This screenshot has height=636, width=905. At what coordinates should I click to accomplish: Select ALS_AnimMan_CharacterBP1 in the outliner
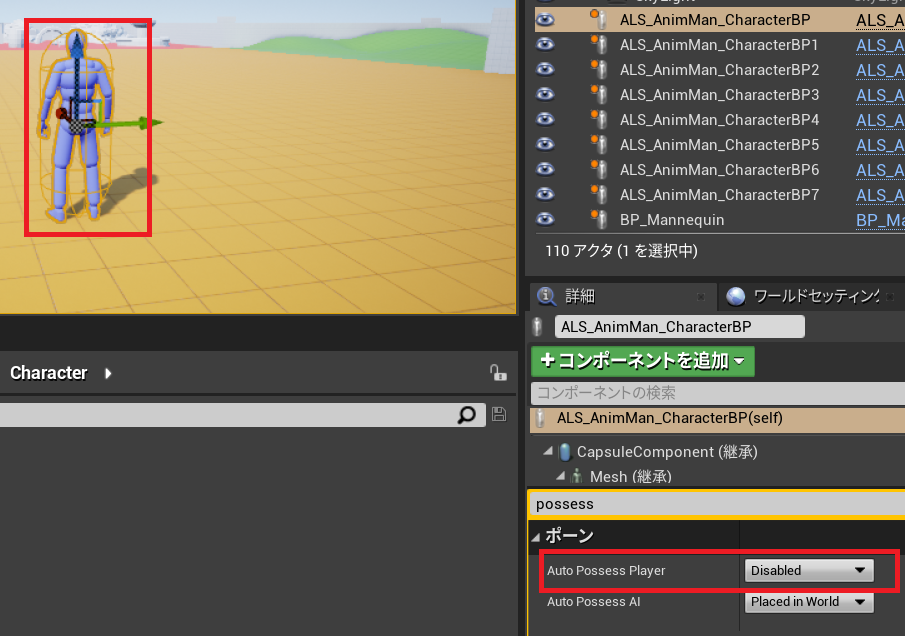click(719, 44)
